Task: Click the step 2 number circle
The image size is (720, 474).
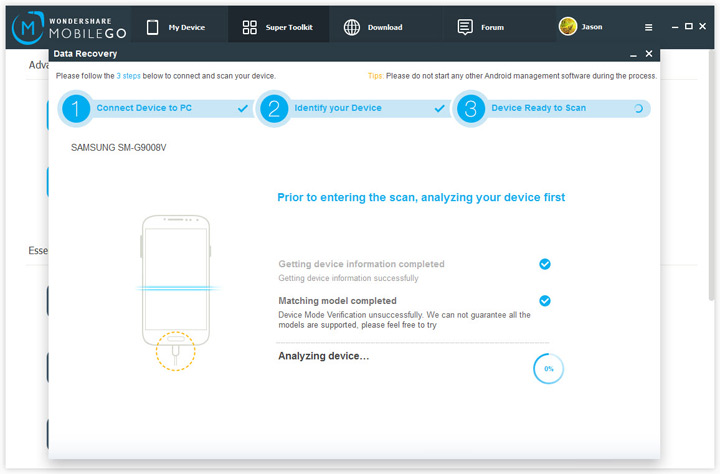Action: 274,108
